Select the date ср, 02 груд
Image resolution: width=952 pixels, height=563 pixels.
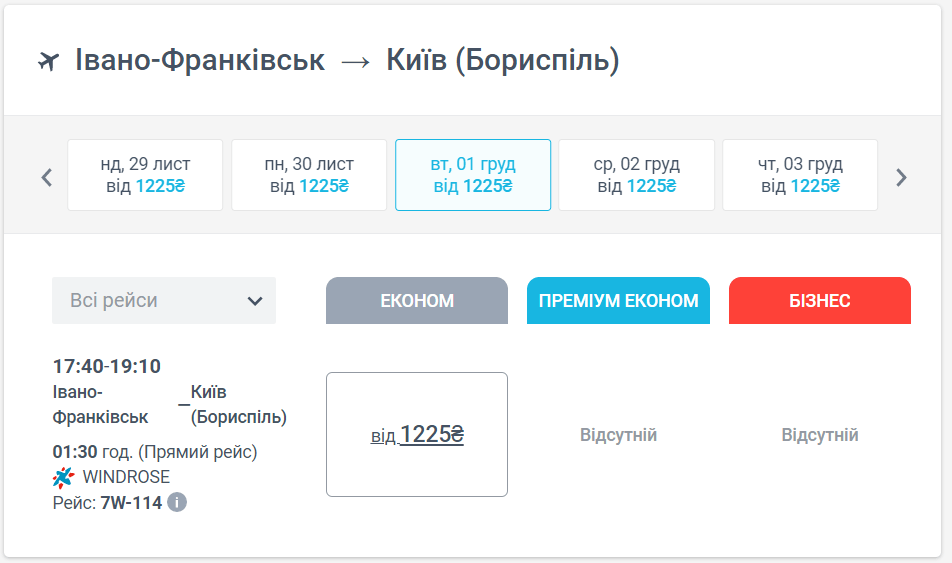(636, 175)
